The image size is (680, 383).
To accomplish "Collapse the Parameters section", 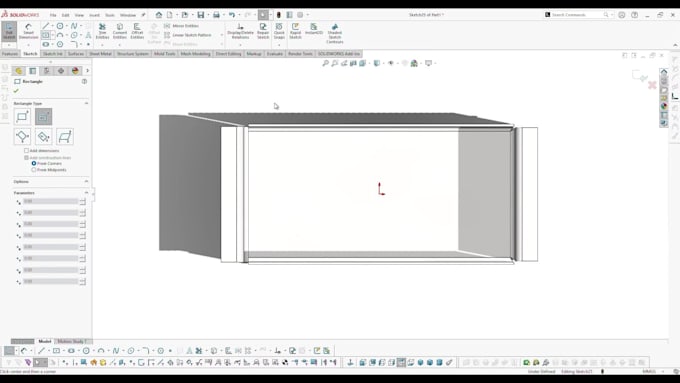I will tap(86, 193).
